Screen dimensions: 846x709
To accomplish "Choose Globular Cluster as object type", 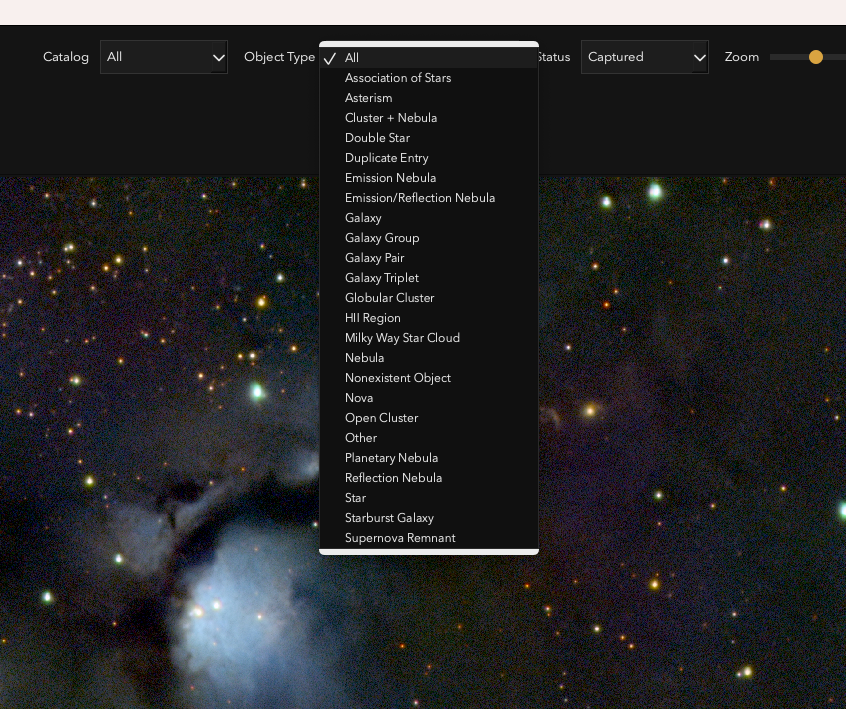I will click(x=389, y=298).
